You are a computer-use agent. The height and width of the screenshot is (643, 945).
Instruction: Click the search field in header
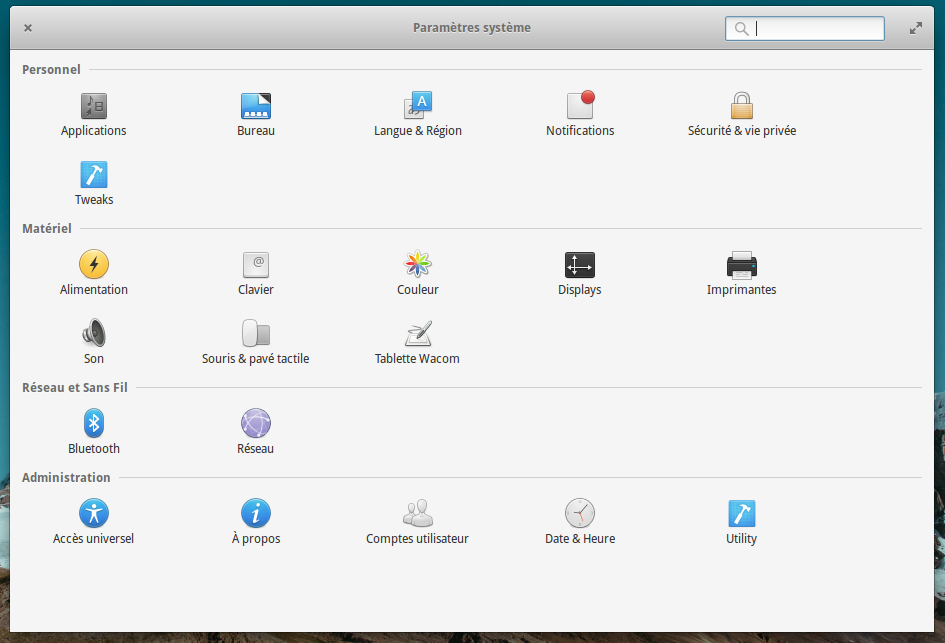pos(815,28)
